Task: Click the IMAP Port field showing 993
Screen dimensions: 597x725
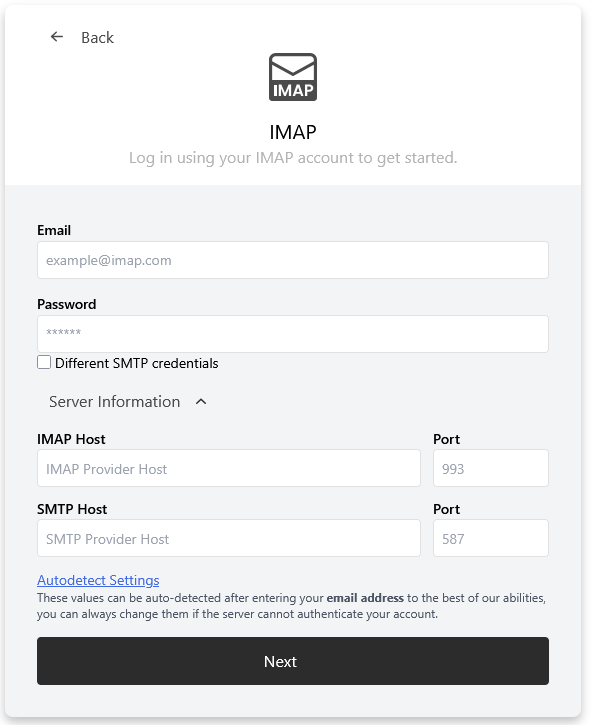Action: click(491, 468)
